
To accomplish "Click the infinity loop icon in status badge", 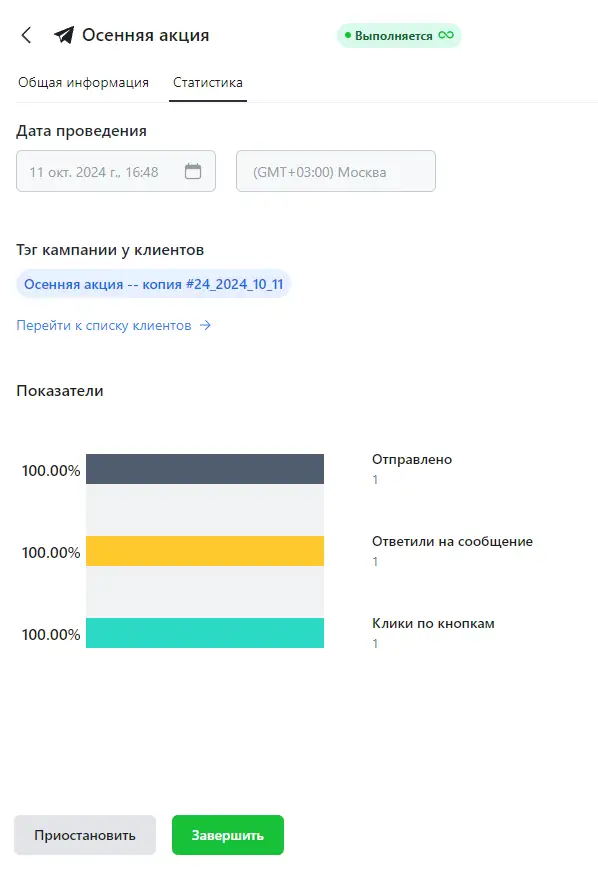I will coord(446,35).
